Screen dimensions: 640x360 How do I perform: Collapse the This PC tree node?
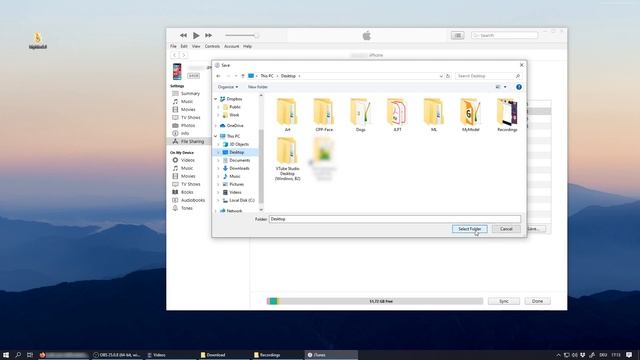point(216,136)
